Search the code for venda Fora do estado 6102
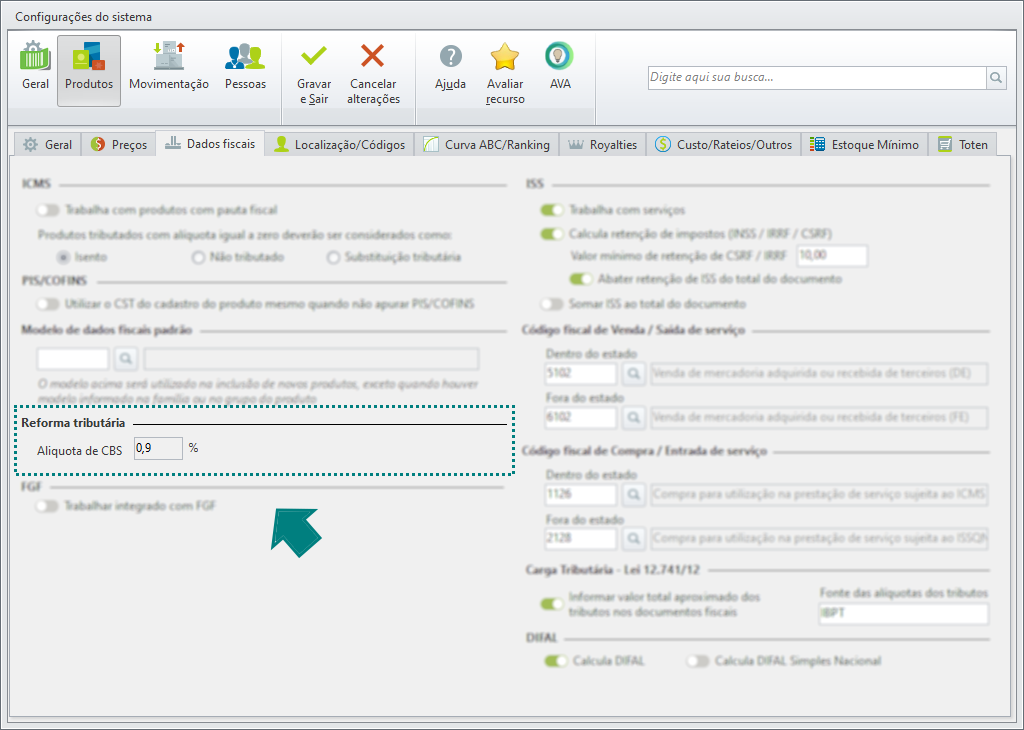The height and width of the screenshot is (730, 1024). [x=633, y=417]
